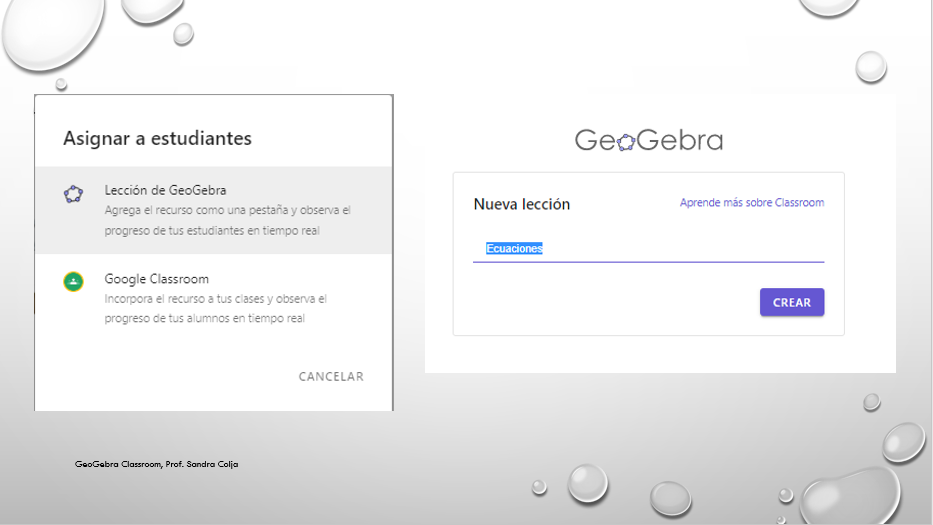Click the footer text 'GeoGebra Classroom, Prof. Sandra Colja'
The image size is (933, 525).
[156, 464]
